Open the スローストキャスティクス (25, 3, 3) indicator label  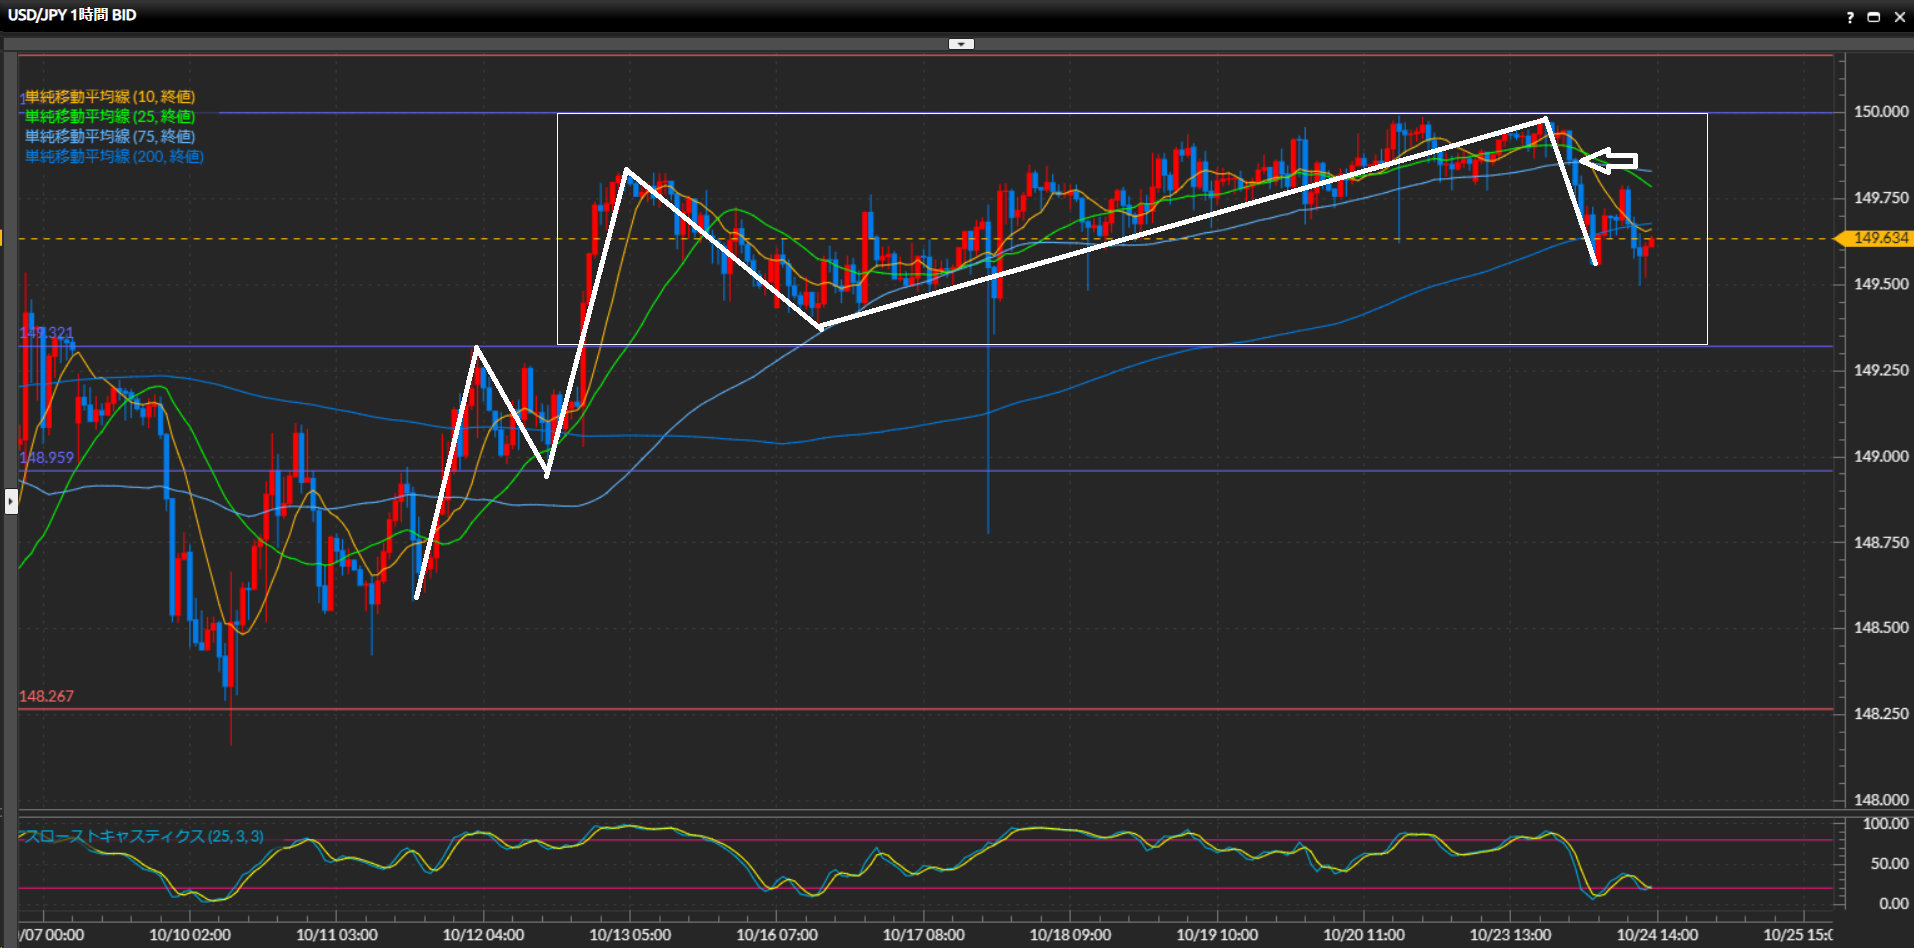[x=145, y=836]
